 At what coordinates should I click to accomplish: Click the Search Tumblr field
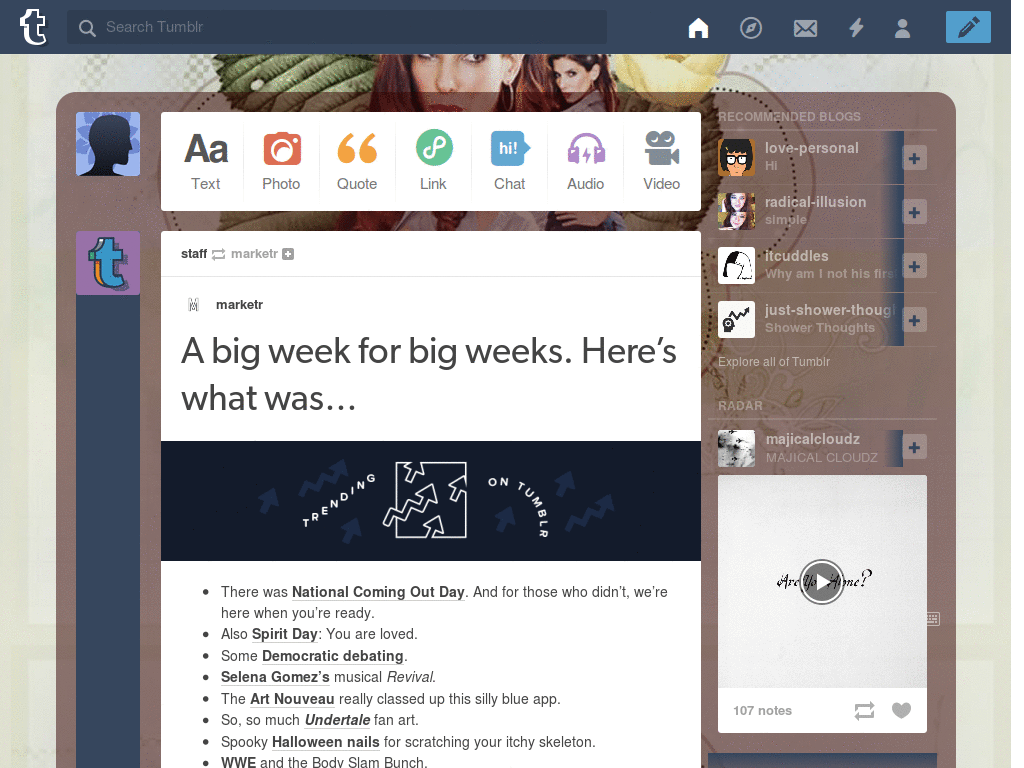pyautogui.click(x=337, y=27)
